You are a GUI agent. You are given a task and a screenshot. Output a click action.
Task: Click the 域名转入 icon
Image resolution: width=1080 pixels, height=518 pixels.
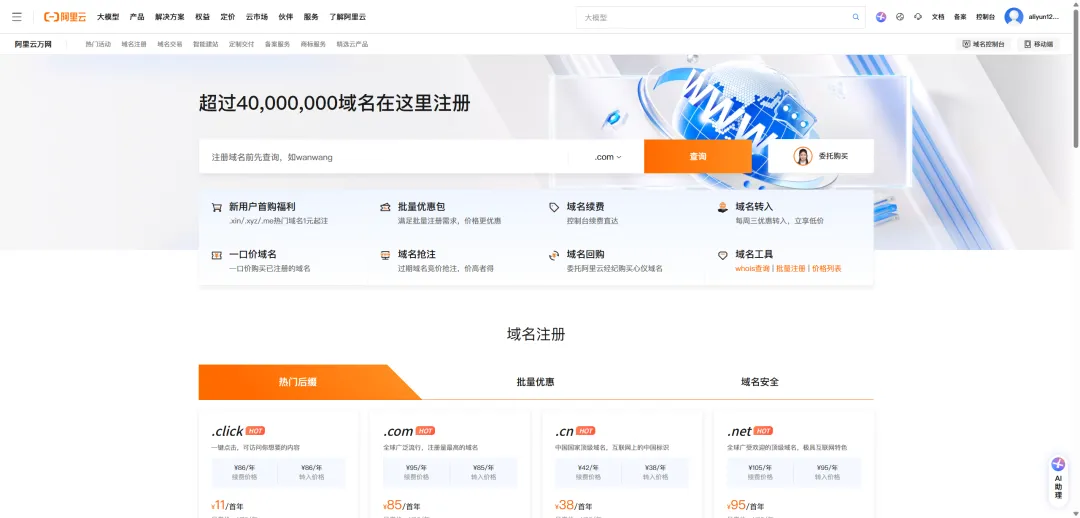(x=723, y=207)
